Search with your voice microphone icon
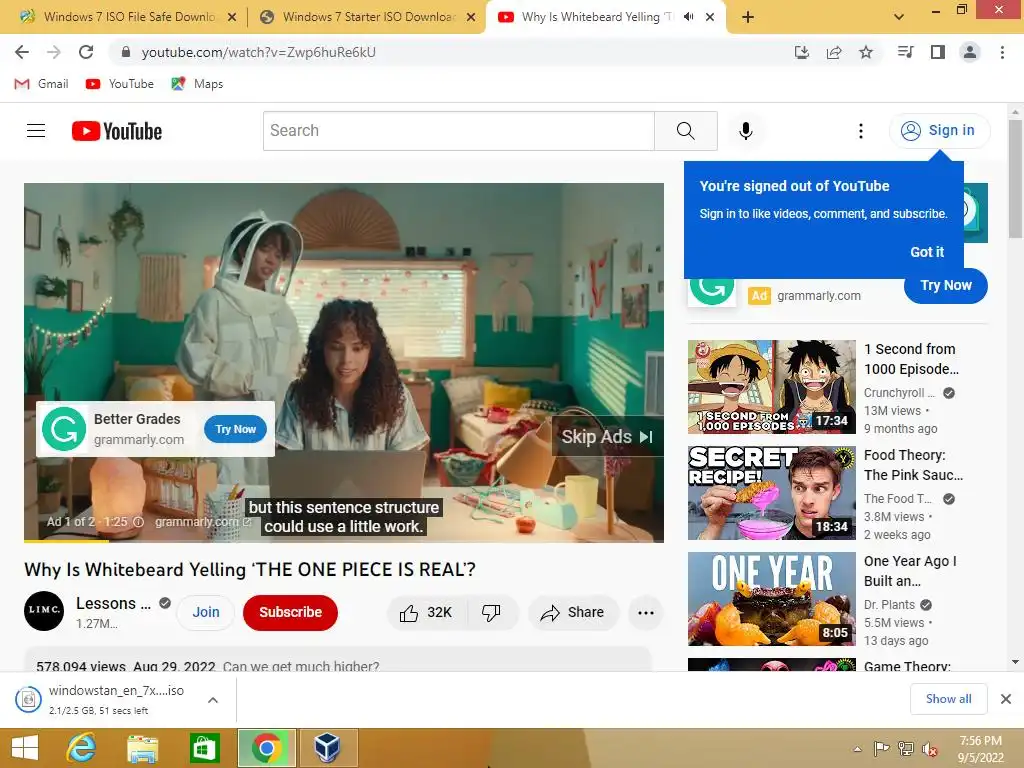 [x=745, y=131]
